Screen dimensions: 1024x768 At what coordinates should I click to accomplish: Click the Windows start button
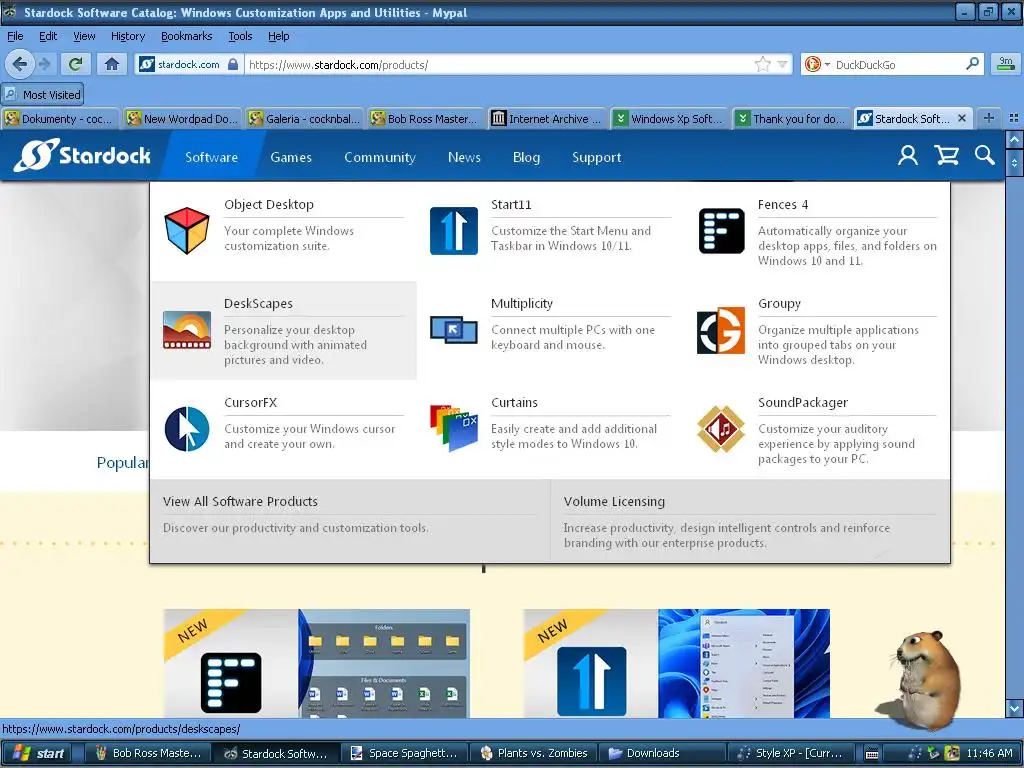[37, 753]
